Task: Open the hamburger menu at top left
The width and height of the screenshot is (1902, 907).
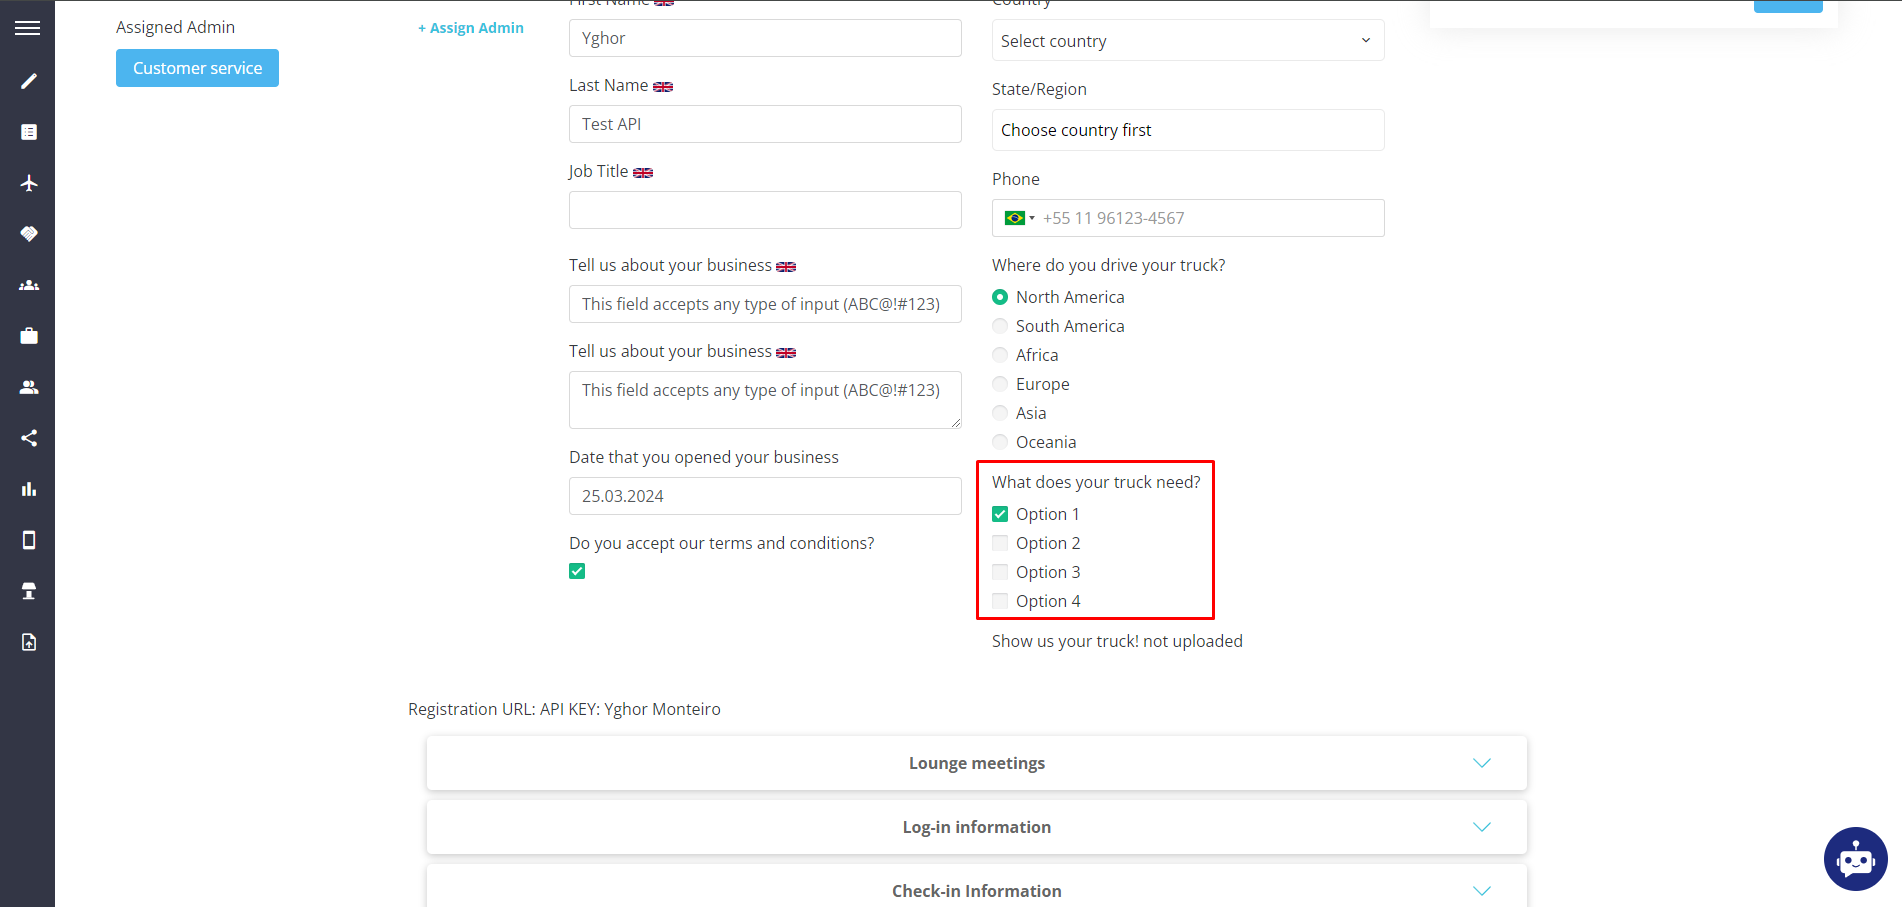Action: point(27,27)
